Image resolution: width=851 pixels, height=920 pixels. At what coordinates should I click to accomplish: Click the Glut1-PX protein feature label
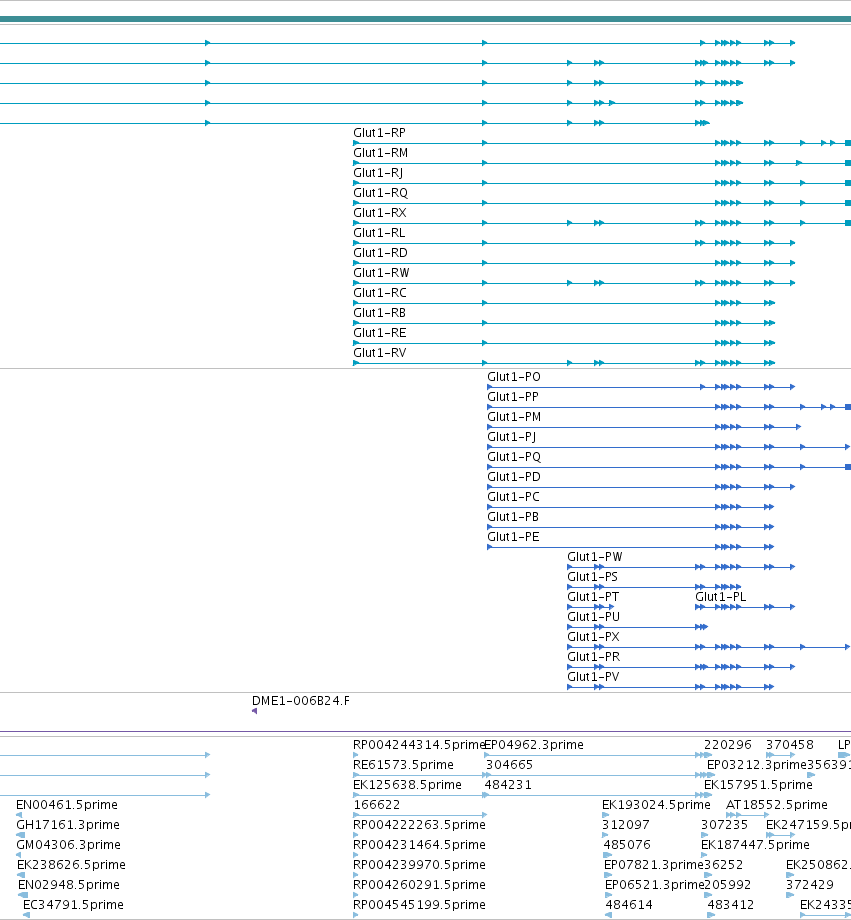pos(593,637)
